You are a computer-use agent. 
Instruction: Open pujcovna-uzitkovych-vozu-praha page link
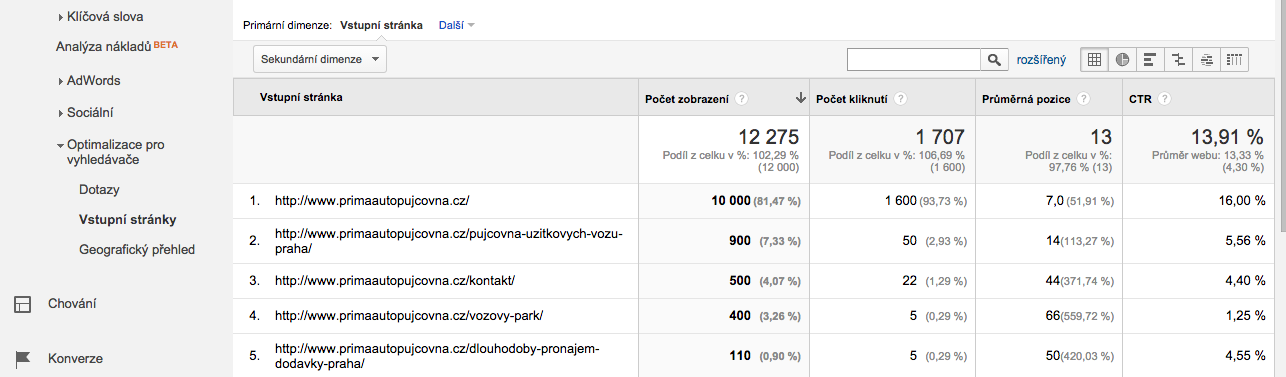click(x=449, y=242)
